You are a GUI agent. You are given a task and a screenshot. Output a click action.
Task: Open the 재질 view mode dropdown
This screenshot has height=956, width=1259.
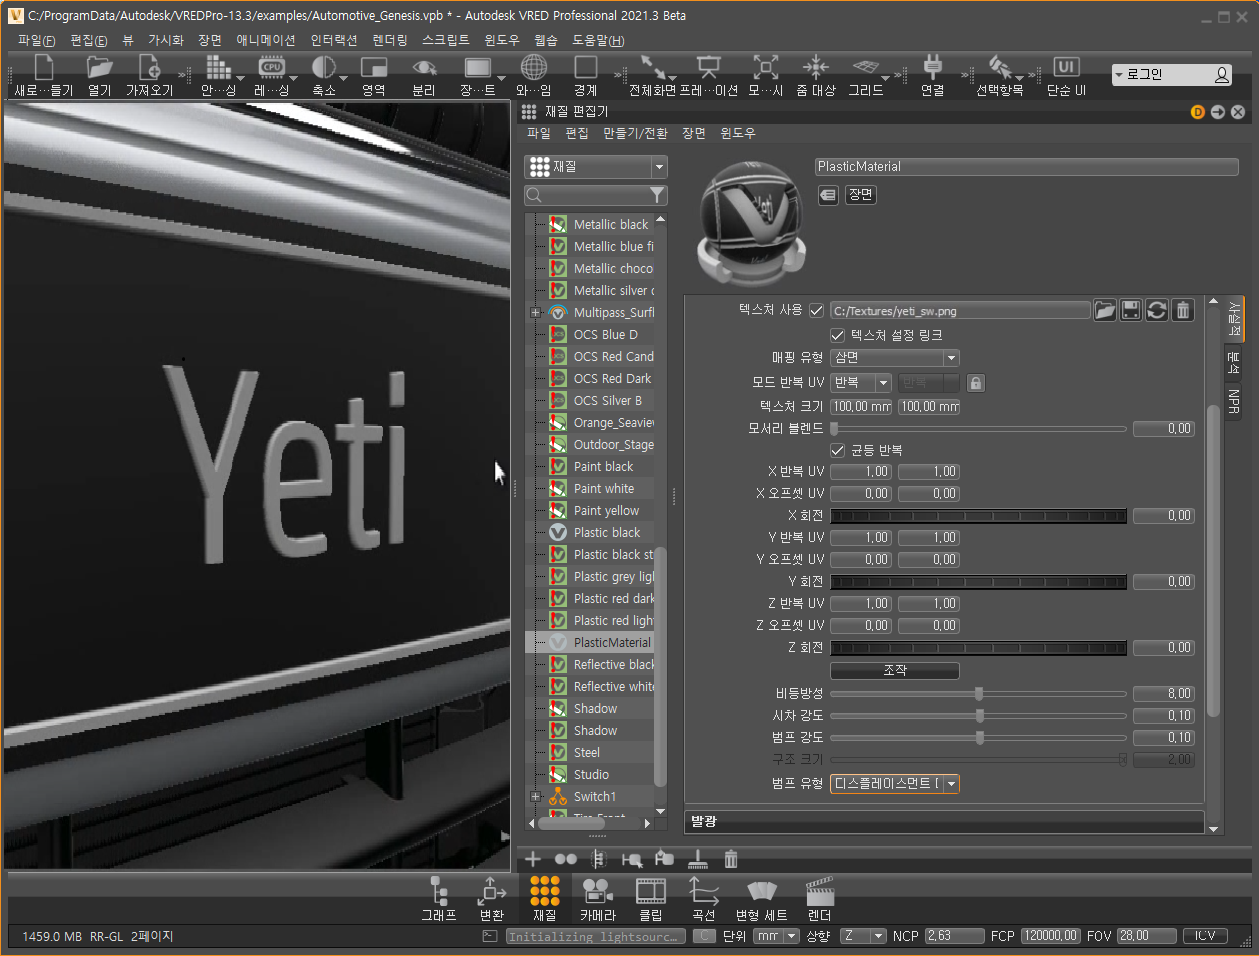click(597, 167)
